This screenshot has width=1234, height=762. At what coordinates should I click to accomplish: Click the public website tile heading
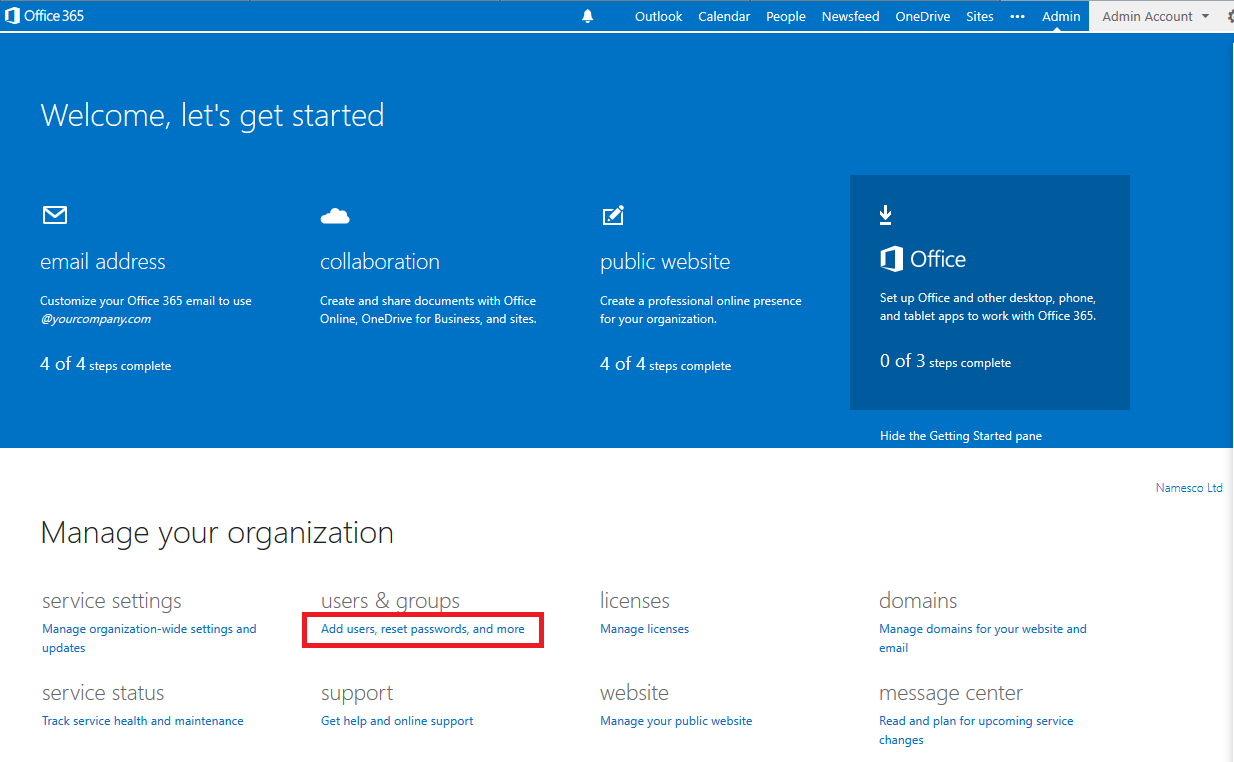coord(665,262)
